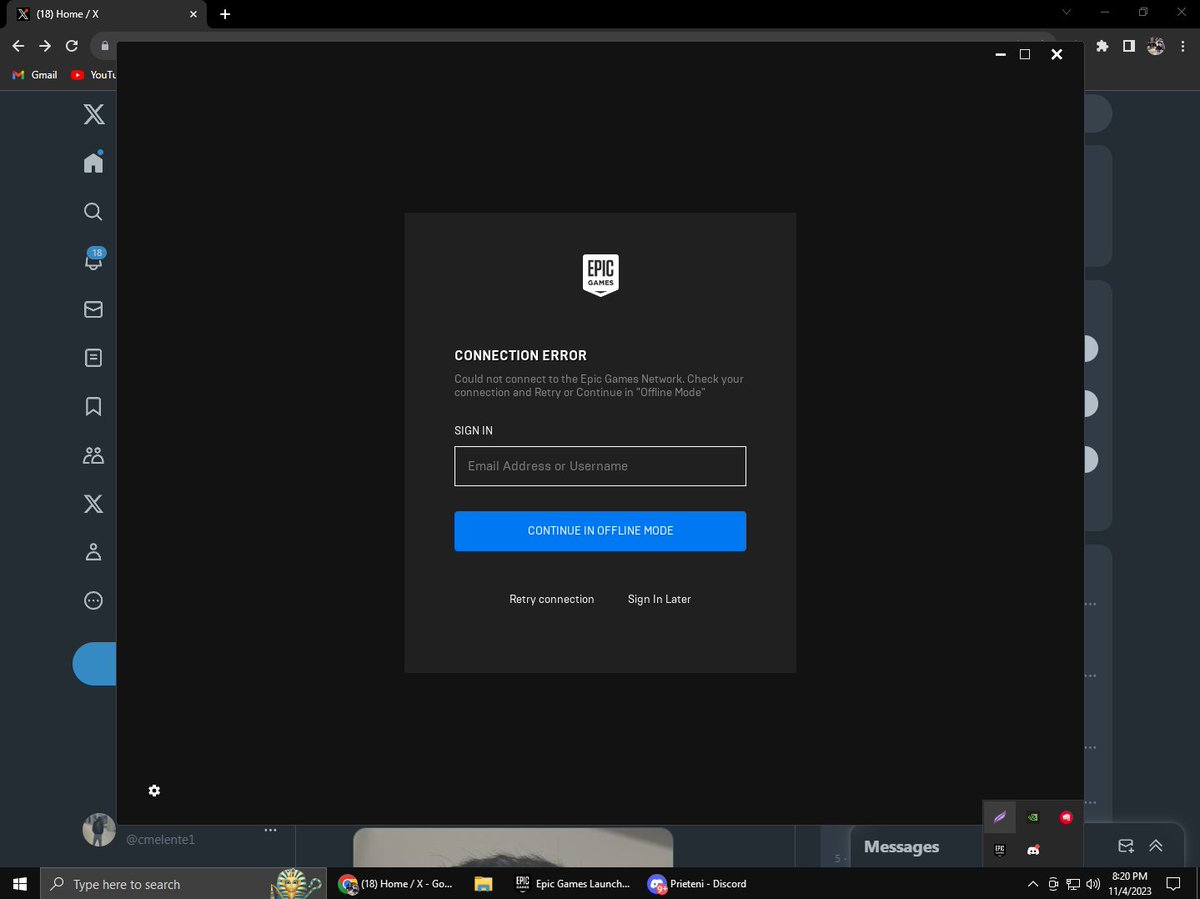Open X More circle icon in sidebar

click(x=93, y=601)
